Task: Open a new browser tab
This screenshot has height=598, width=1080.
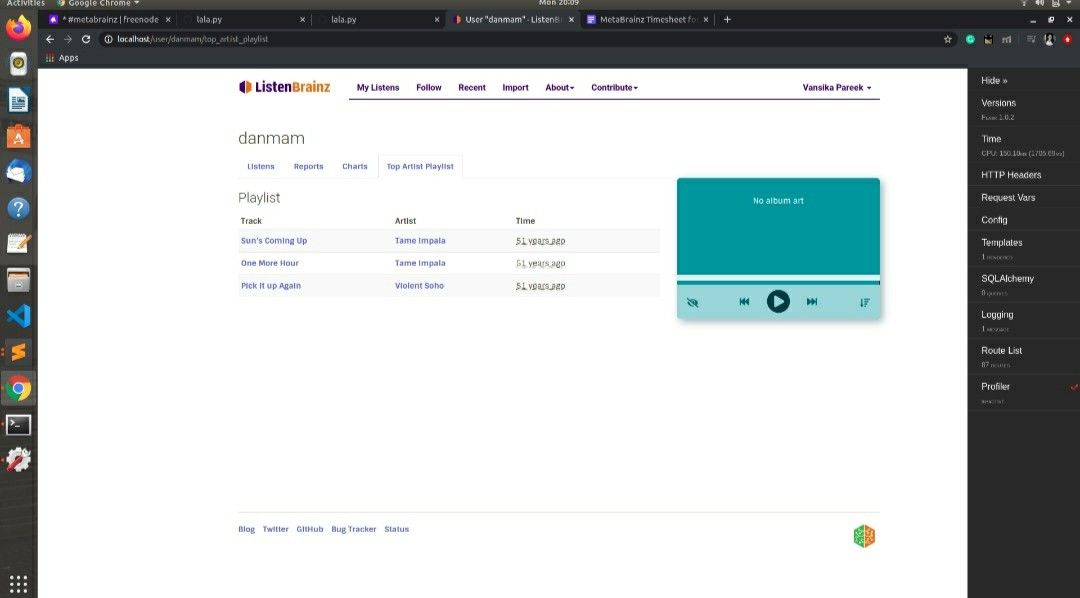Action: click(727, 19)
